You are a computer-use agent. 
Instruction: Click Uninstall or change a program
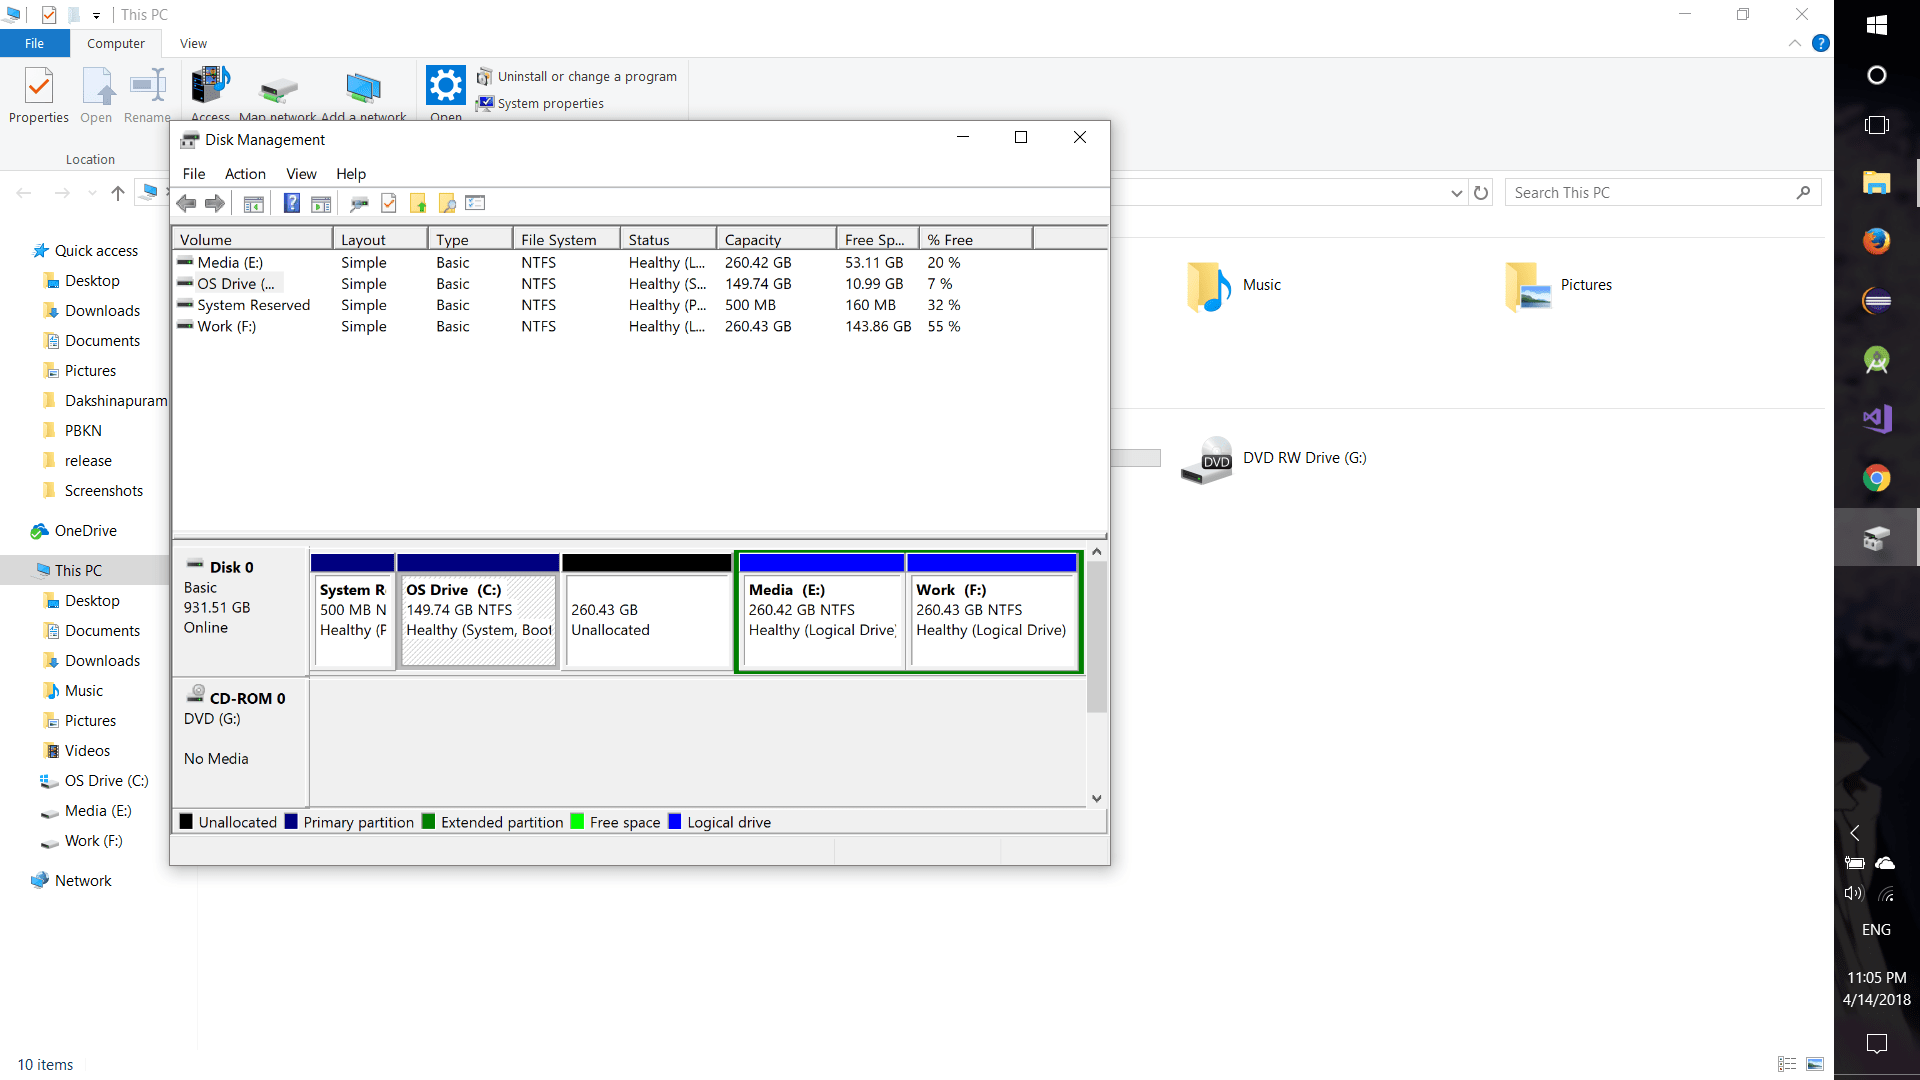click(587, 77)
